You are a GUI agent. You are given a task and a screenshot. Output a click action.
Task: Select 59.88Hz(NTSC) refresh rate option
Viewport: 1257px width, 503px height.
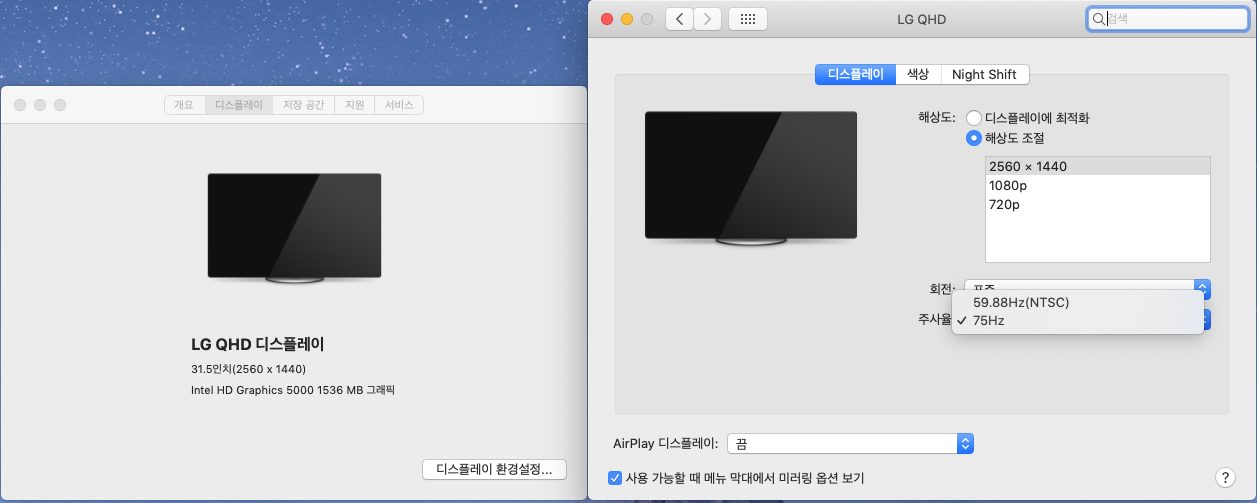point(1077,302)
